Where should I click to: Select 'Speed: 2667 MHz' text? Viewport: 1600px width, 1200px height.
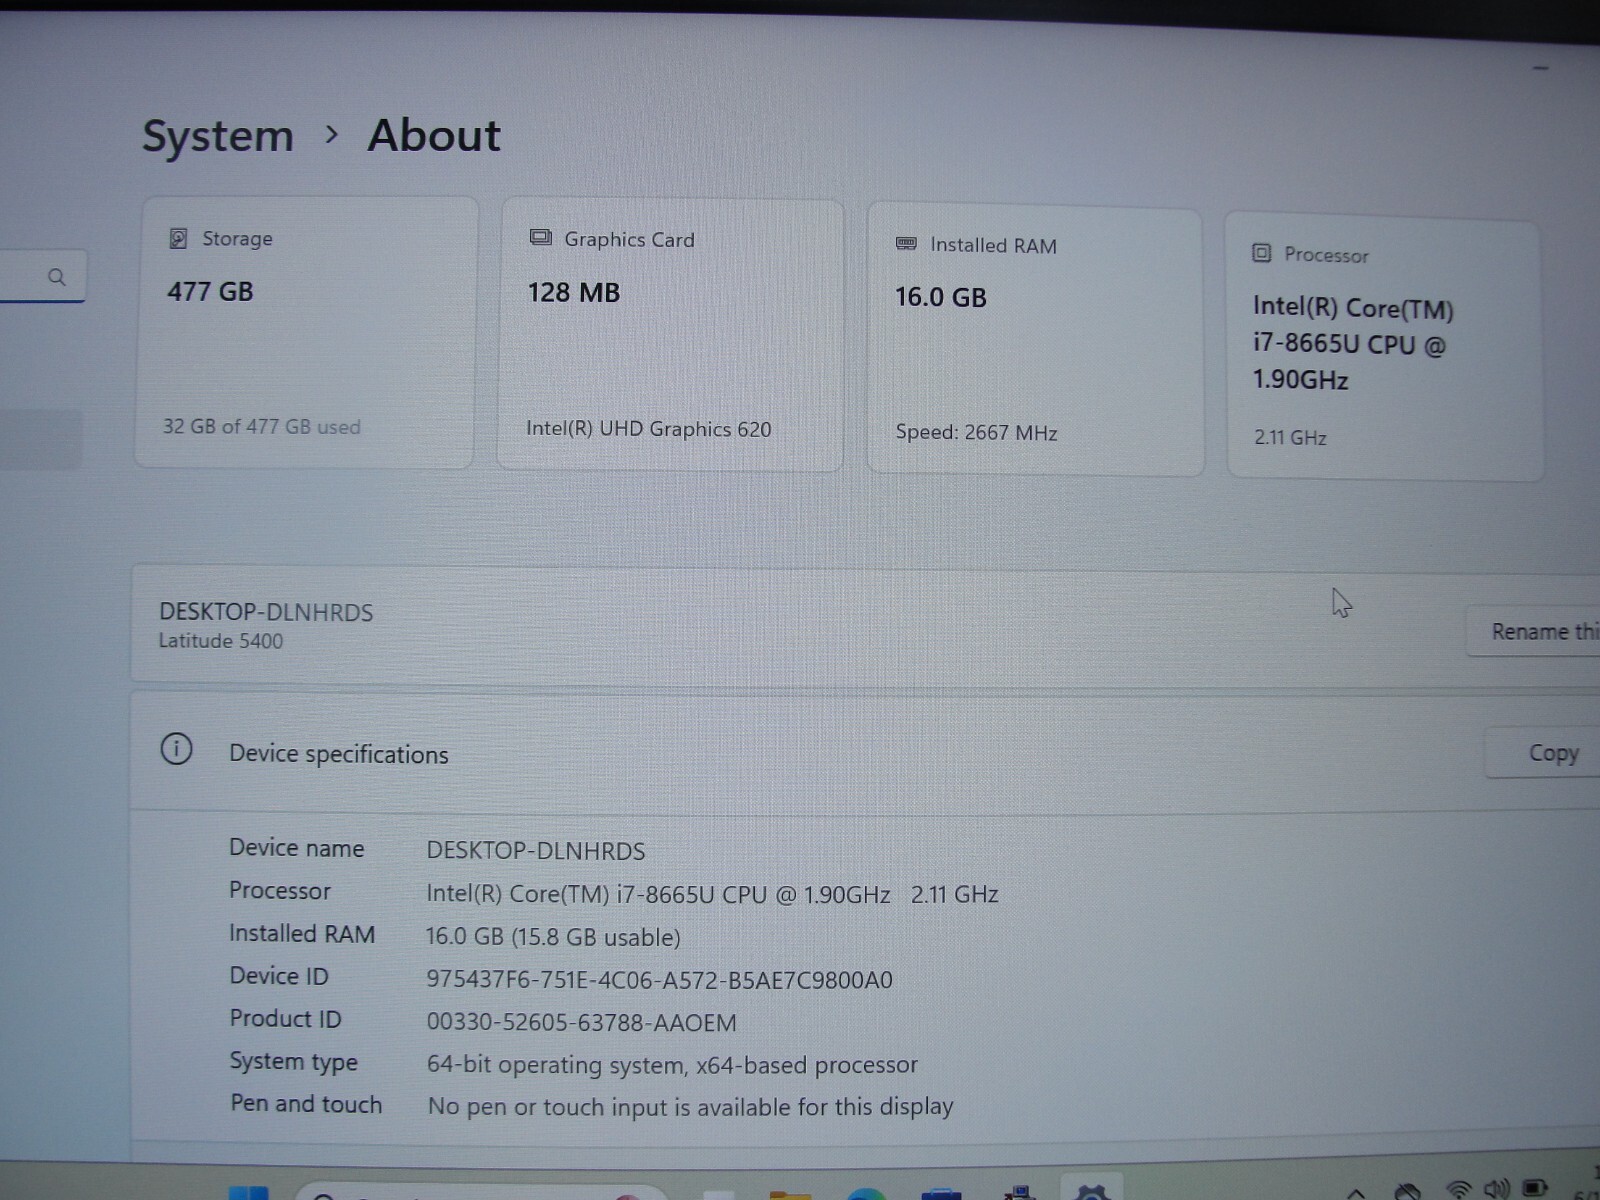(x=977, y=433)
